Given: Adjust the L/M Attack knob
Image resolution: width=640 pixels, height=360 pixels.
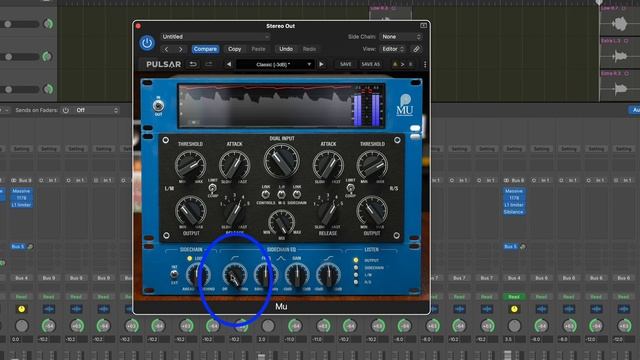Looking at the screenshot, I should 234,165.
